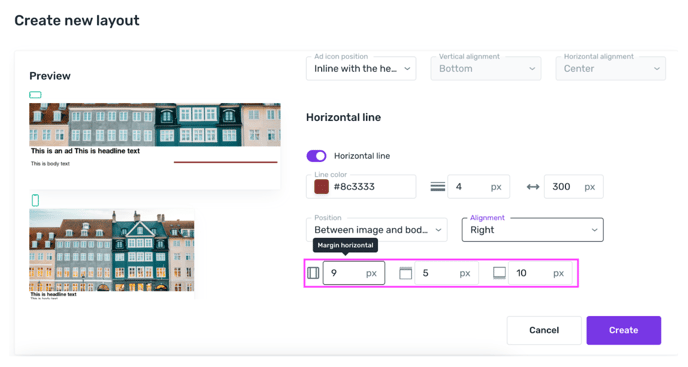Click the margin top icon
This screenshot has width=688, height=367.
[405, 273]
